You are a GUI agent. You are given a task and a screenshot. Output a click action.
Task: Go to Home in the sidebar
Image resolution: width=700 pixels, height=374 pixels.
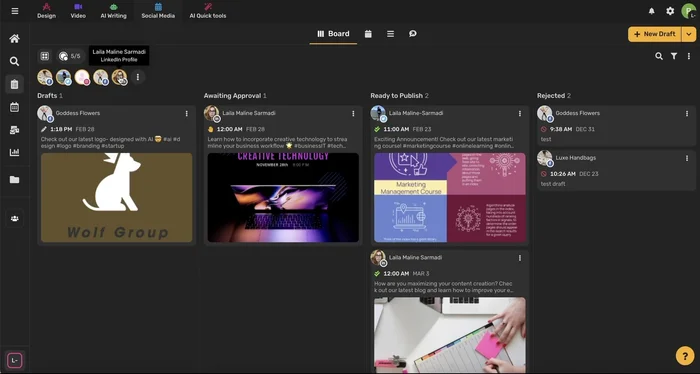tap(14, 39)
